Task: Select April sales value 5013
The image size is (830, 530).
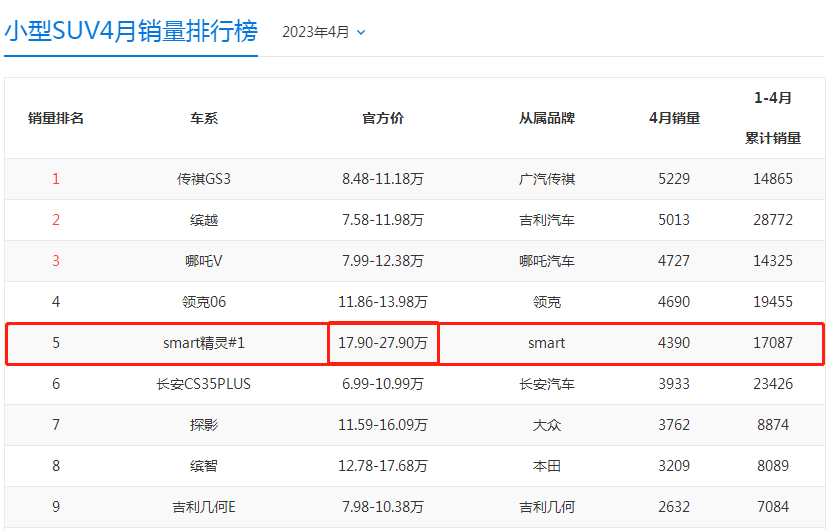Action: tap(674, 220)
